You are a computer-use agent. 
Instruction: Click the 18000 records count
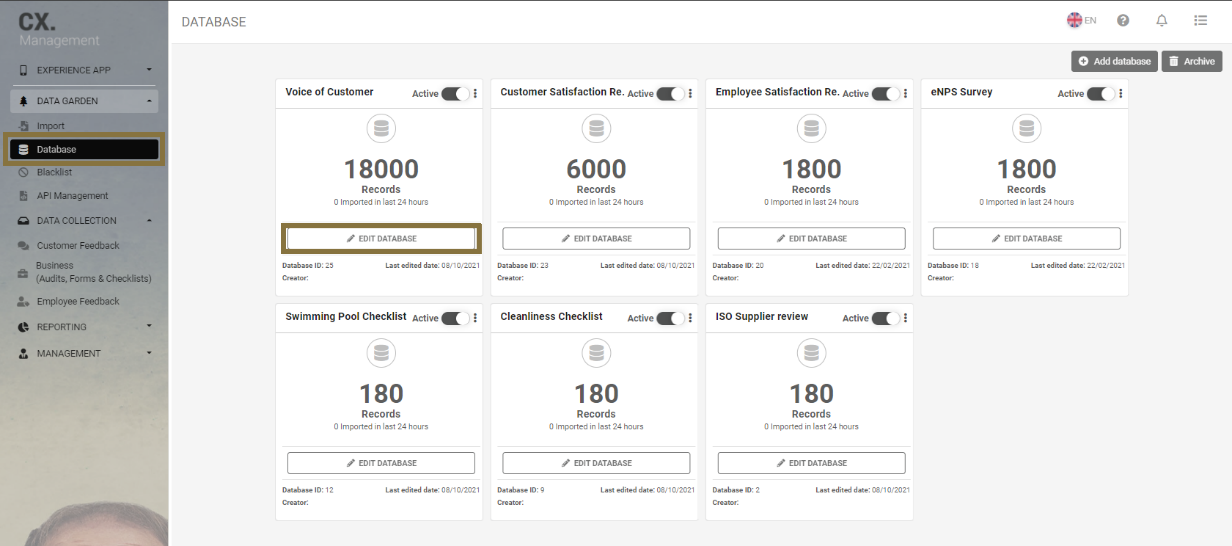point(381,169)
